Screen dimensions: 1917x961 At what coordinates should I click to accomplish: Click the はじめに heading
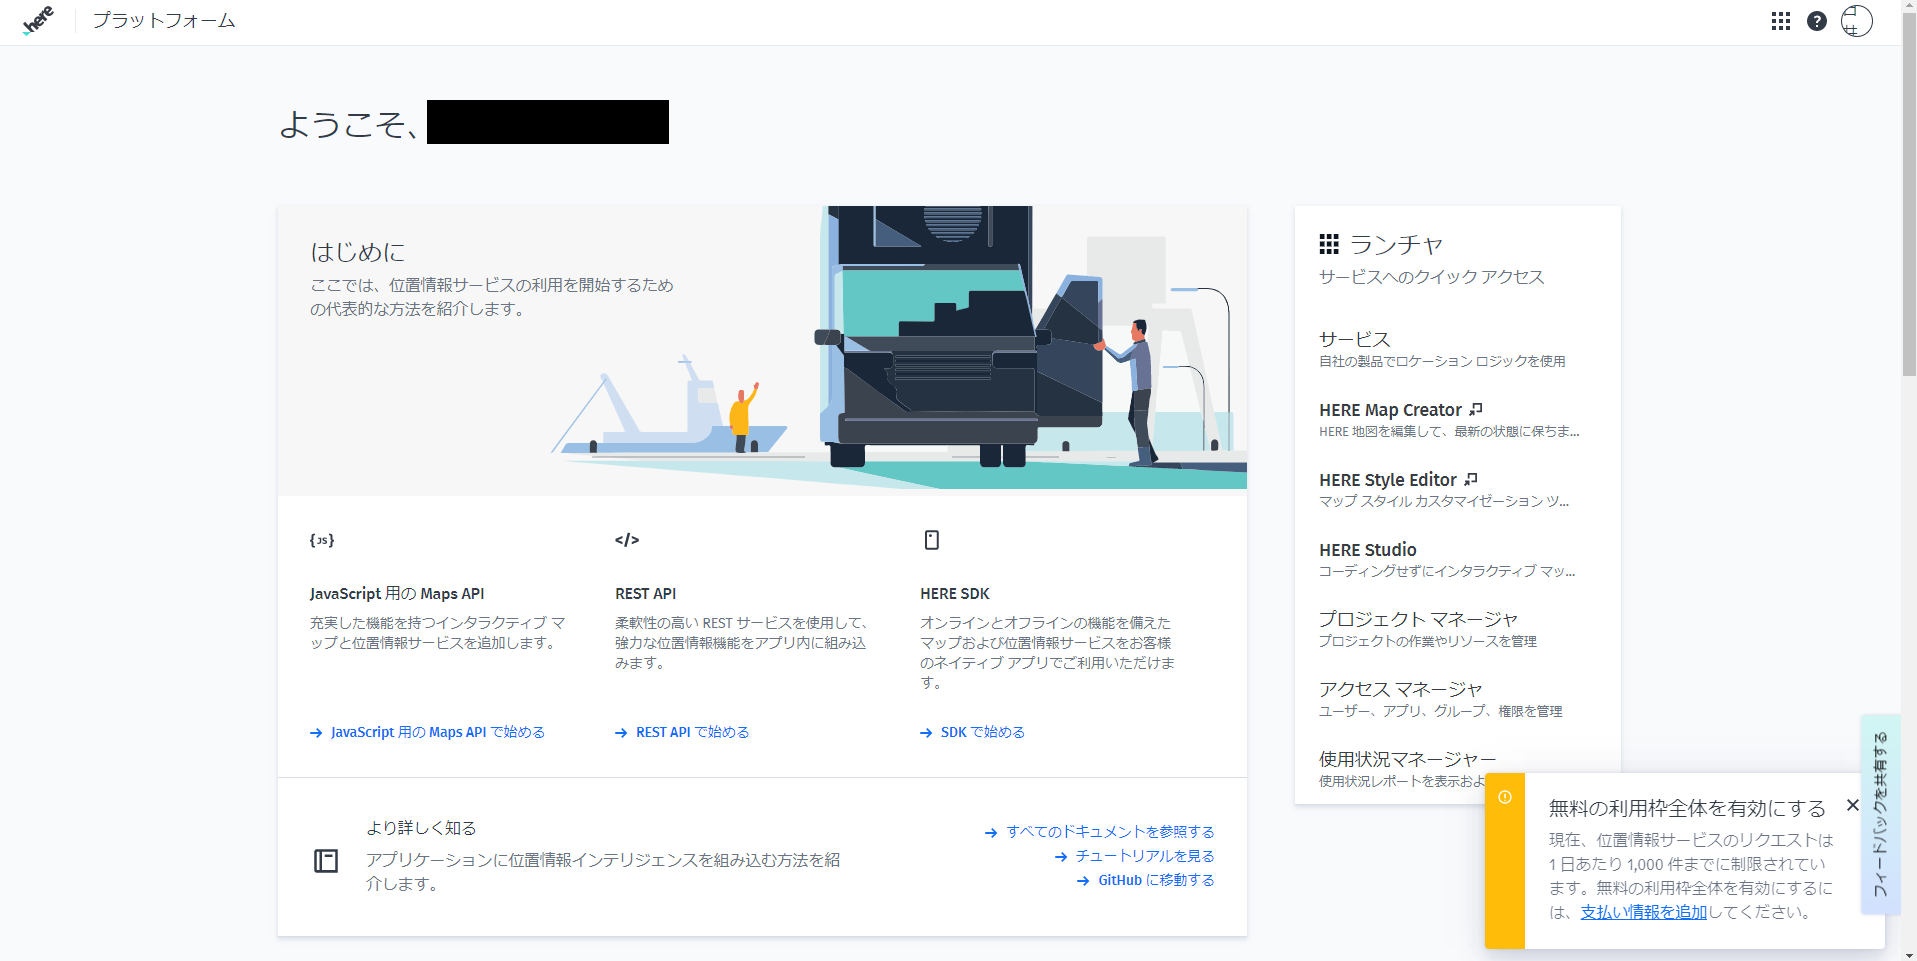(358, 252)
